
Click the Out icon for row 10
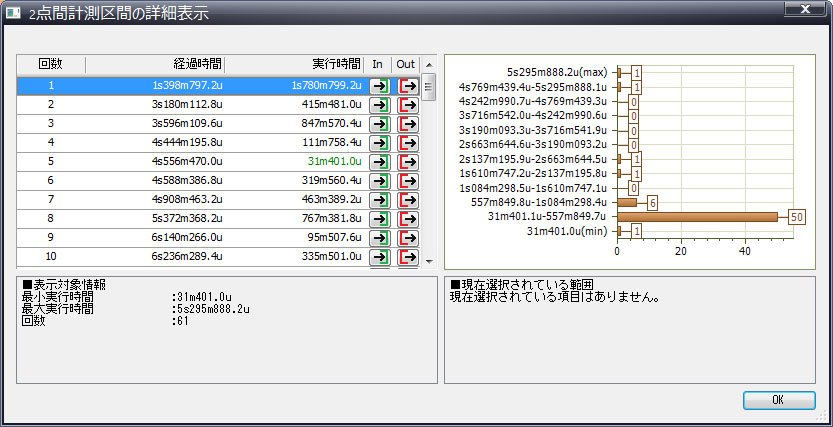pos(408,257)
